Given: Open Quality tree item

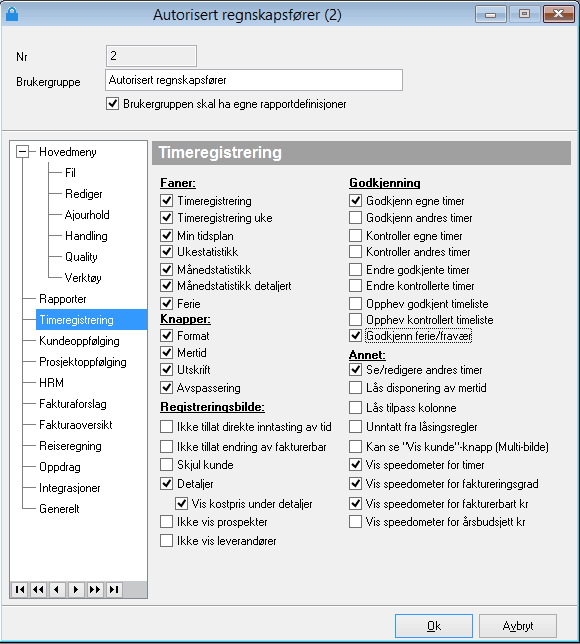Looking at the screenshot, I should 81,257.
